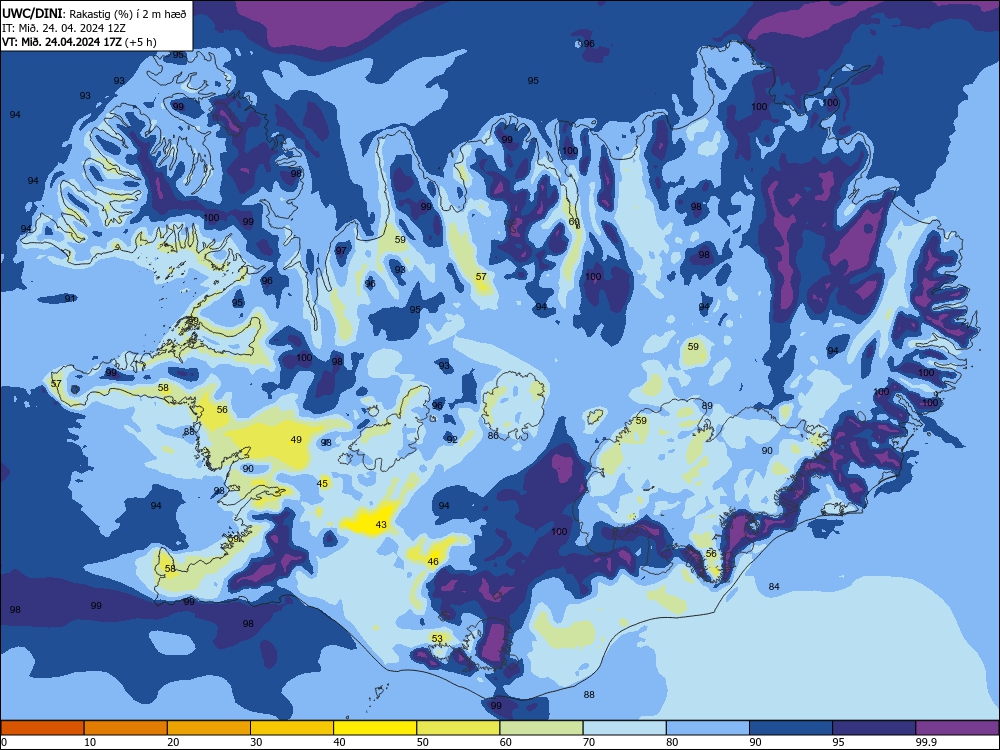Click the map value 92
1000x750 pixels.
click(452, 439)
